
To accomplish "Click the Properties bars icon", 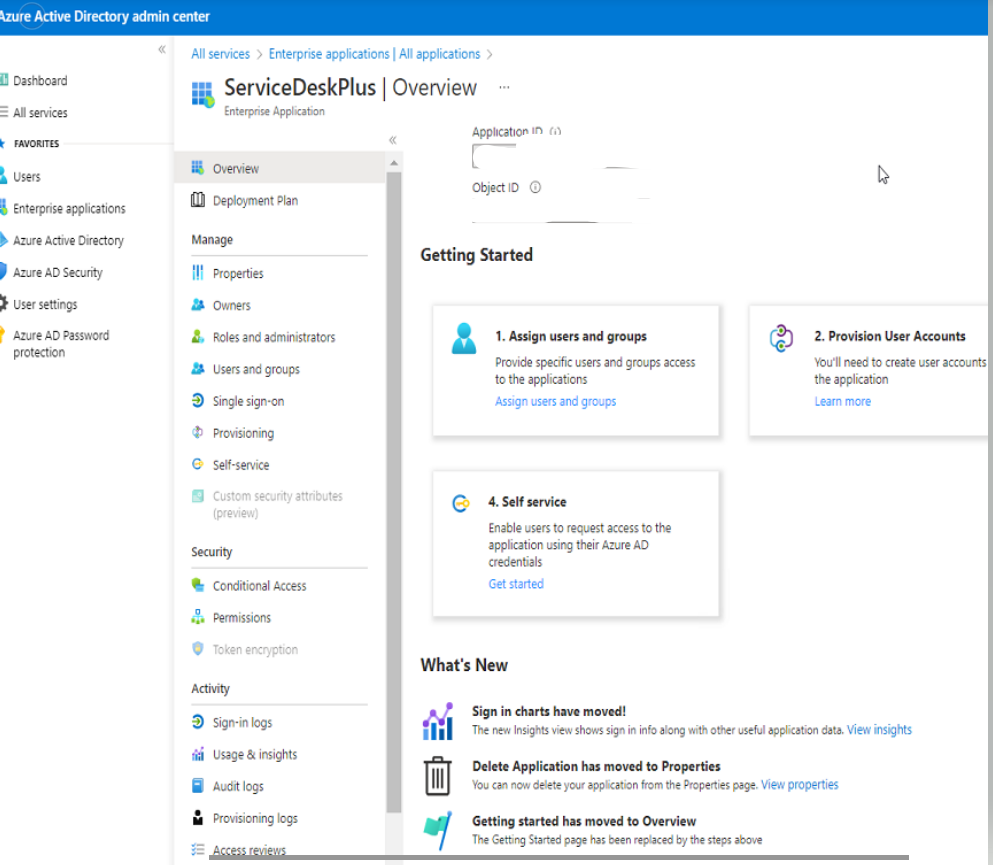I will pyautogui.click(x=198, y=273).
